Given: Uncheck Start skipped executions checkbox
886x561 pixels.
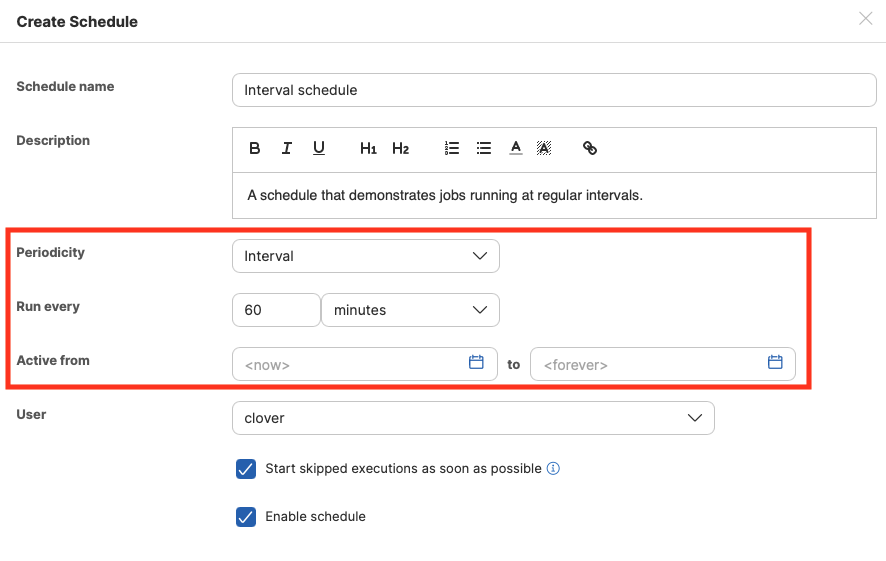Looking at the screenshot, I should pos(246,469).
